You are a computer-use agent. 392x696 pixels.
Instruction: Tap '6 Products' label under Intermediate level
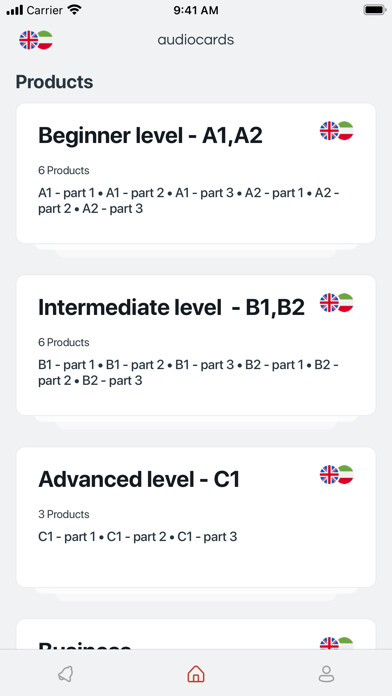coord(63,342)
